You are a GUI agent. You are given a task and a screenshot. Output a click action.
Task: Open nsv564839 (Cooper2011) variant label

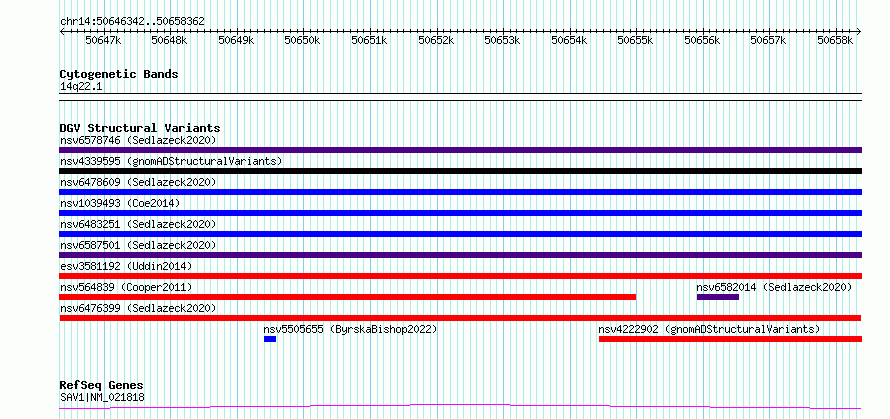pyautogui.click(x=126, y=287)
